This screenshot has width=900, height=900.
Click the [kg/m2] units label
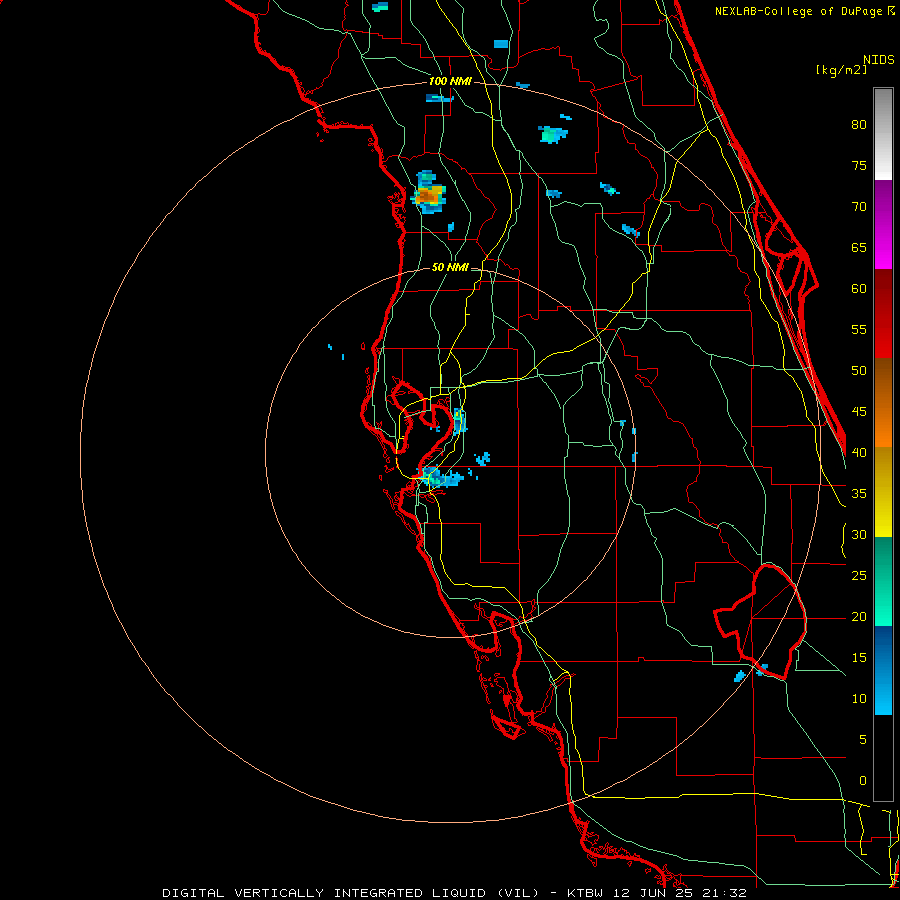click(x=841, y=70)
